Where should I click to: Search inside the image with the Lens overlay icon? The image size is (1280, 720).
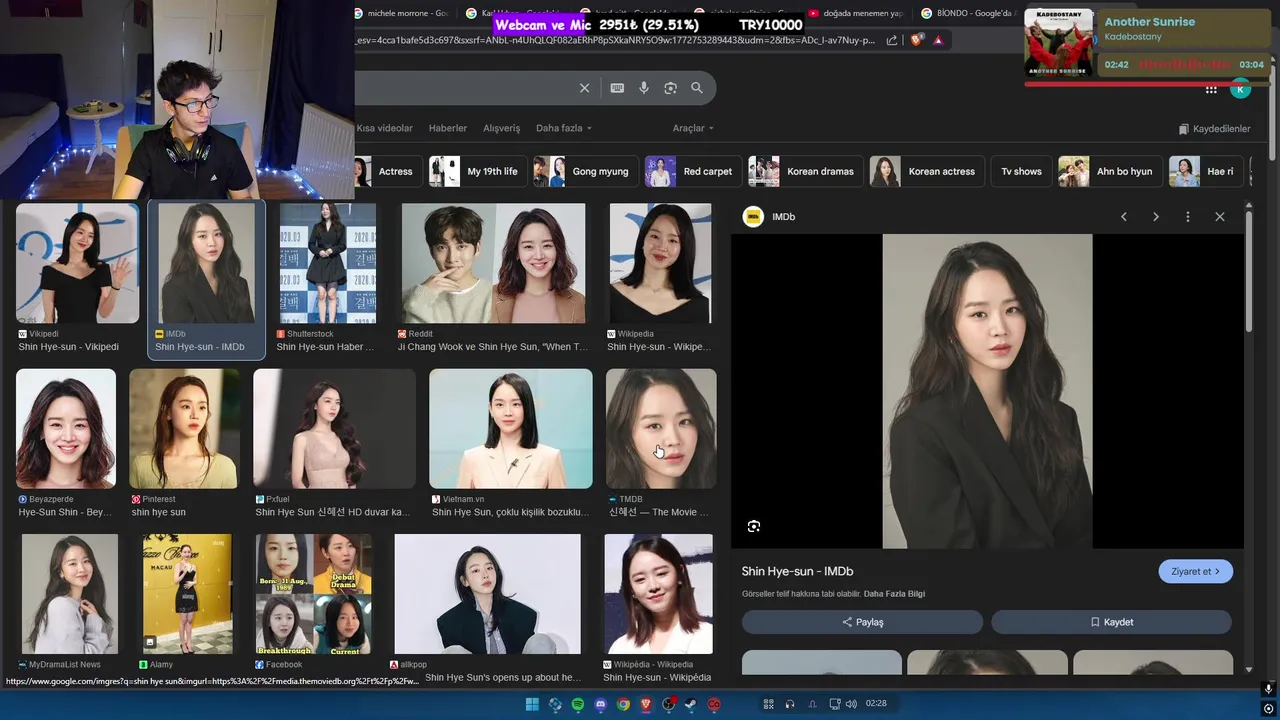coord(754,526)
